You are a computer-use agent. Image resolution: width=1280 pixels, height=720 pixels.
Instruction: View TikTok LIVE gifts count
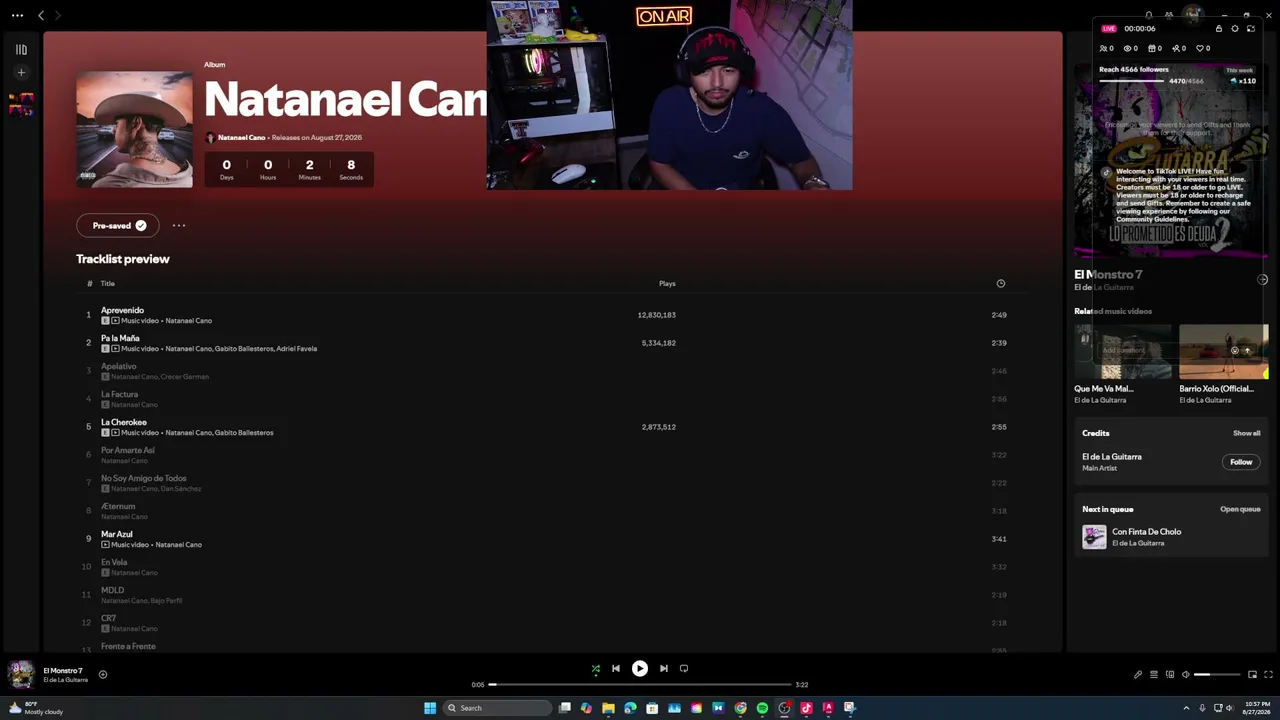(x=1155, y=48)
